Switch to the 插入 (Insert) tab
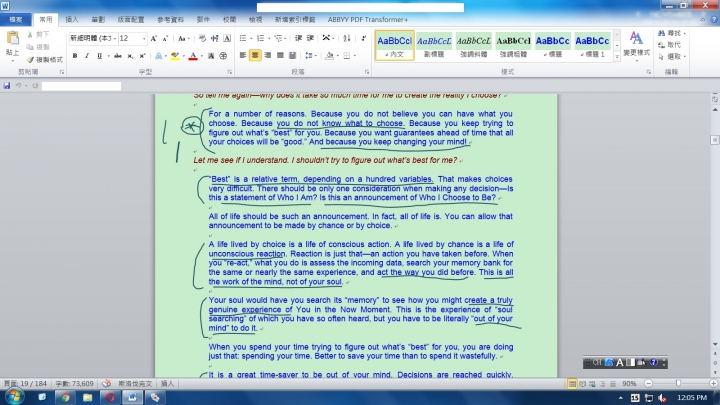The width and height of the screenshot is (720, 405). coord(72,19)
